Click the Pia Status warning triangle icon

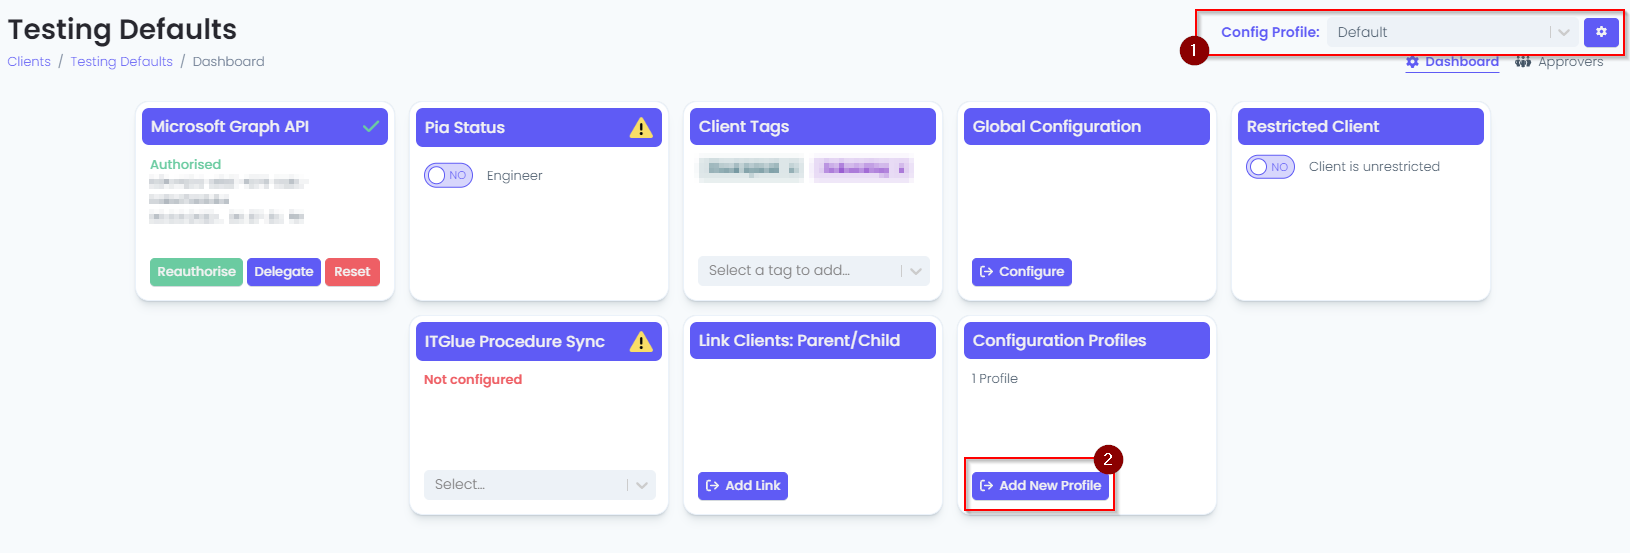(641, 128)
